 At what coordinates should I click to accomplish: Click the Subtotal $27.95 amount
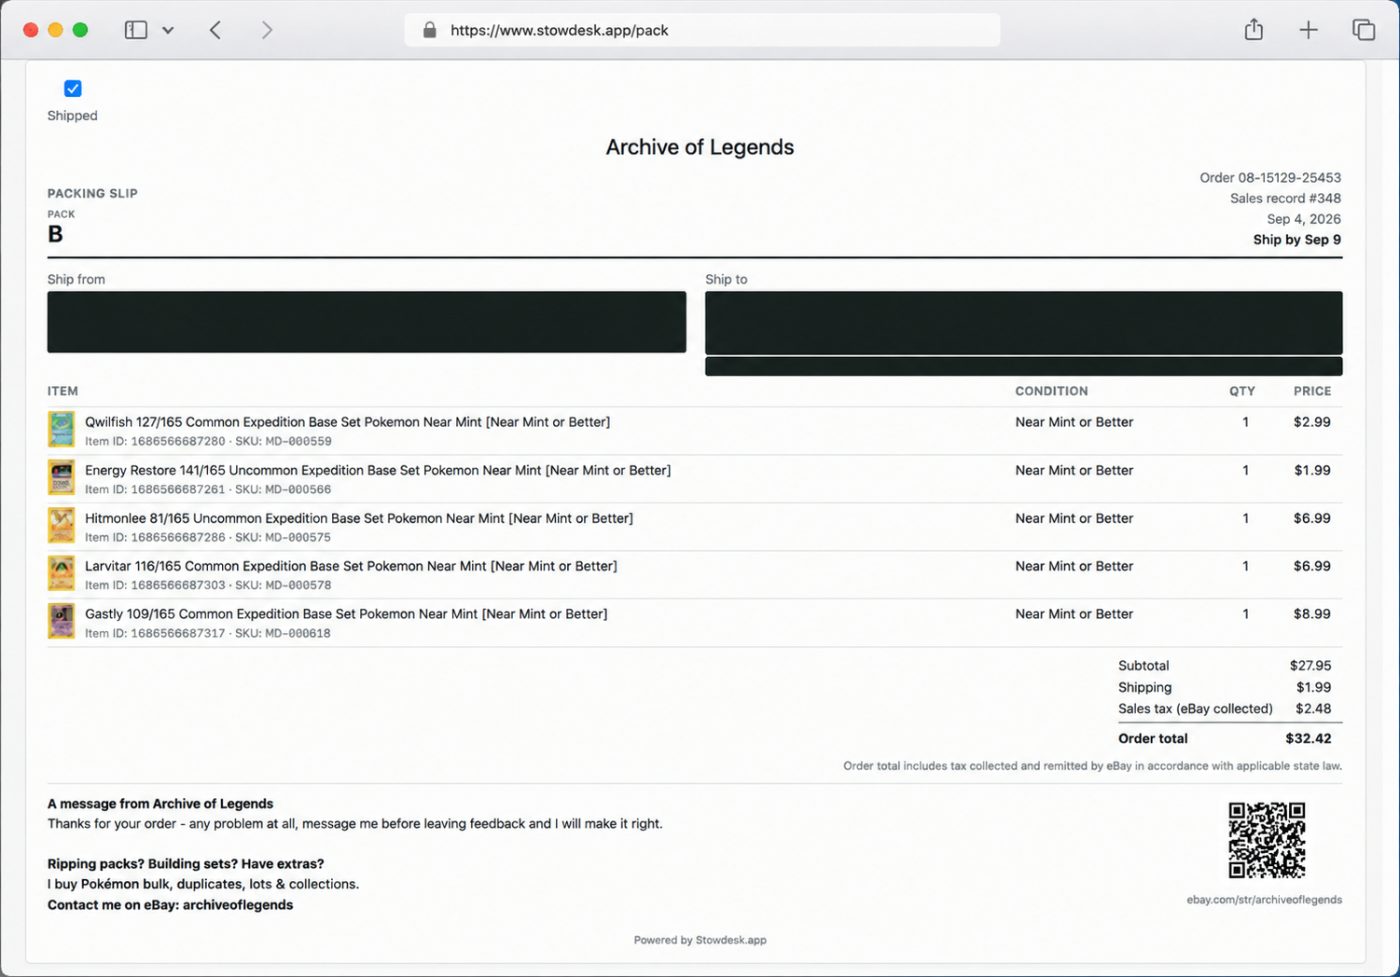(1310, 666)
